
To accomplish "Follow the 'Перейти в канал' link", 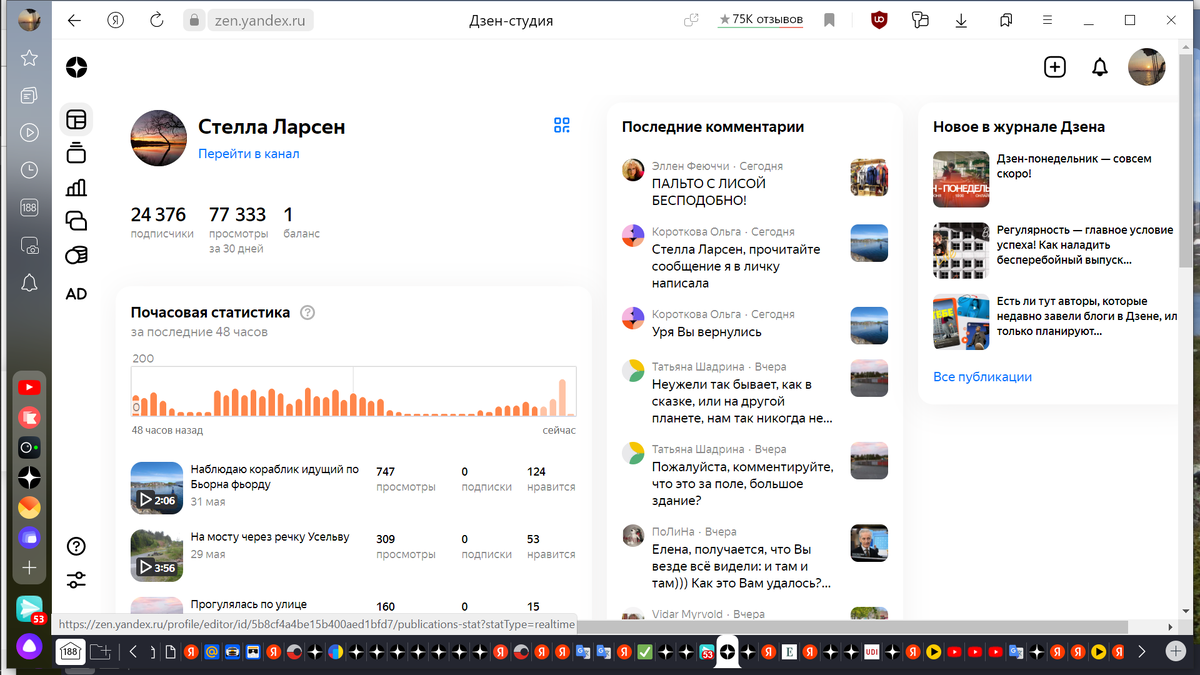I will 249,154.
